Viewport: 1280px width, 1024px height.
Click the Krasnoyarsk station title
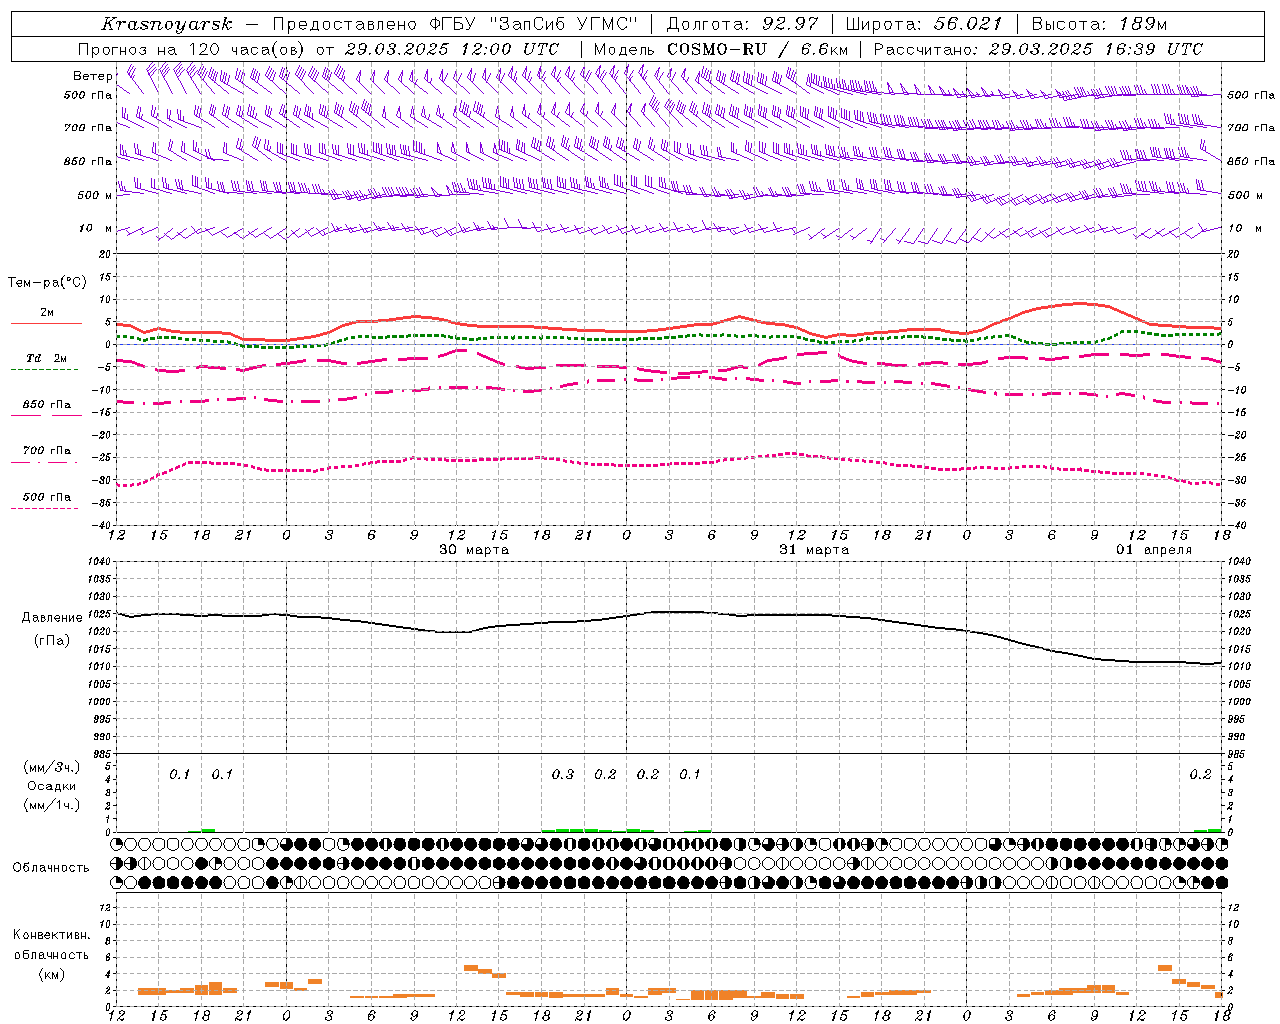coord(167,24)
